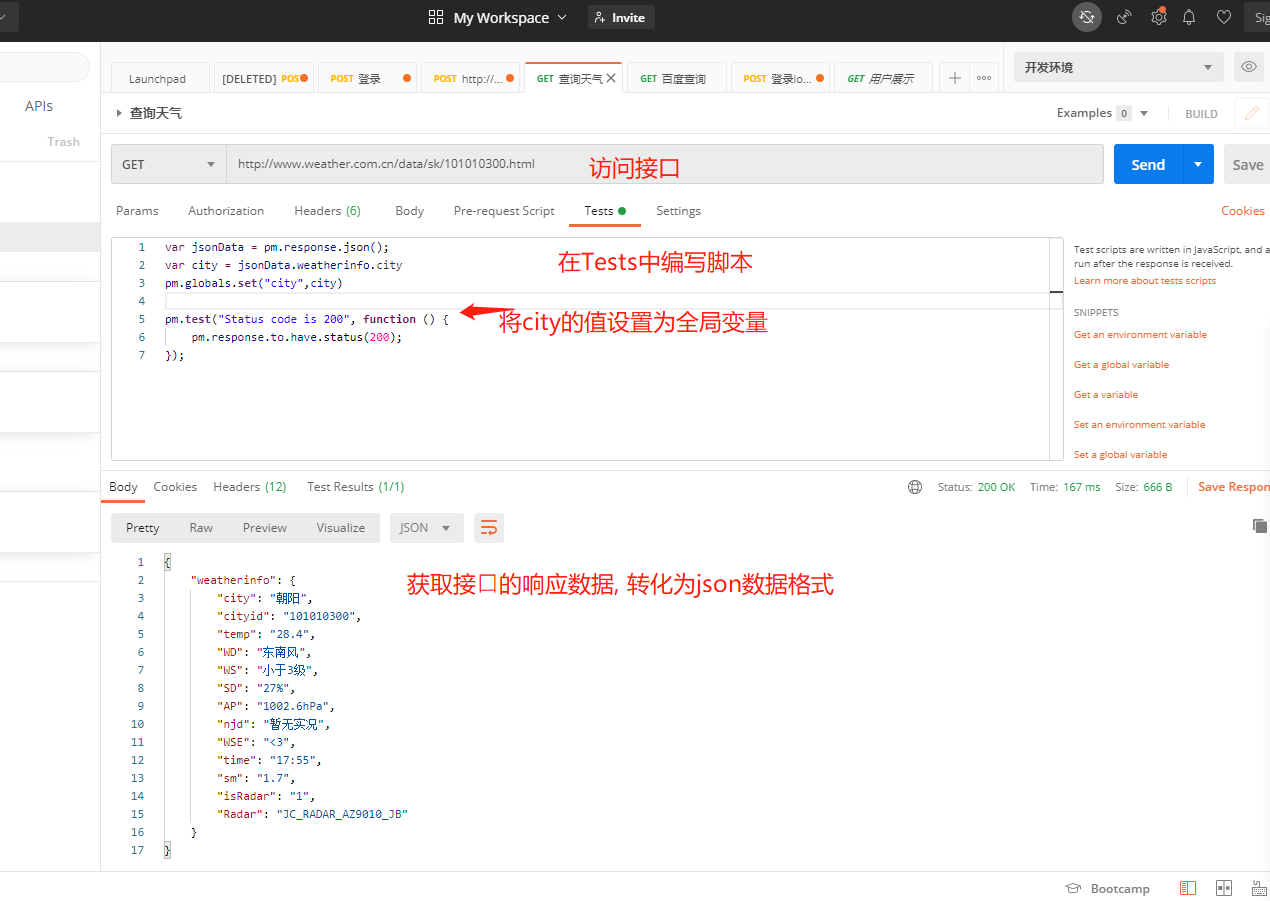
Task: Open the keyboard shortcuts icon
Action: [1258, 888]
